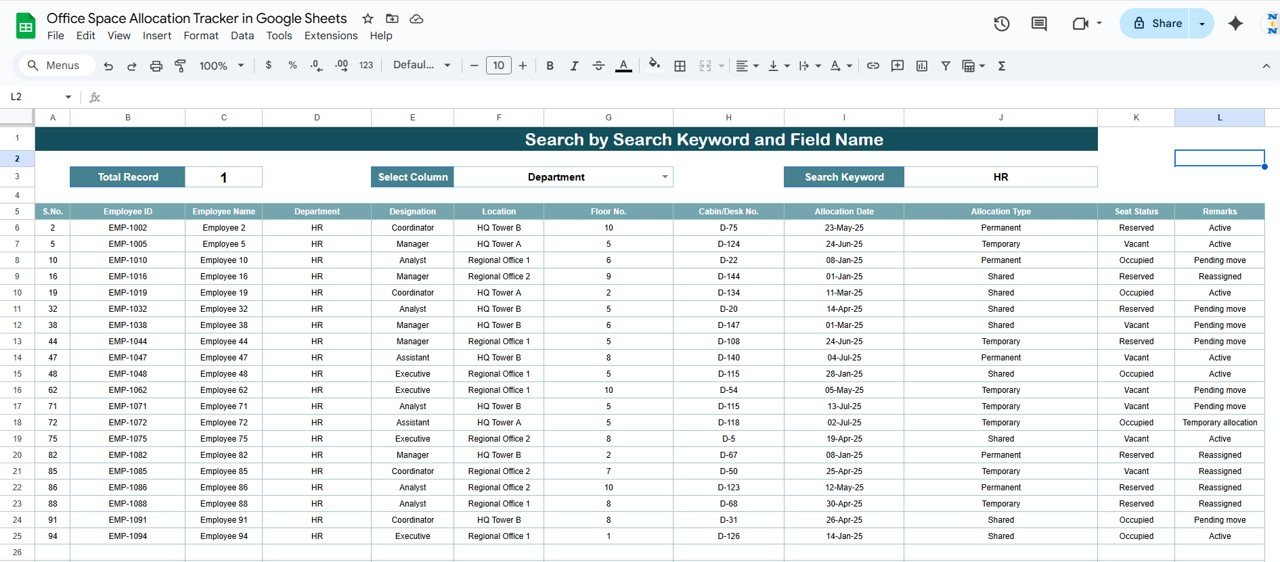Open the font family dropdown

point(421,66)
